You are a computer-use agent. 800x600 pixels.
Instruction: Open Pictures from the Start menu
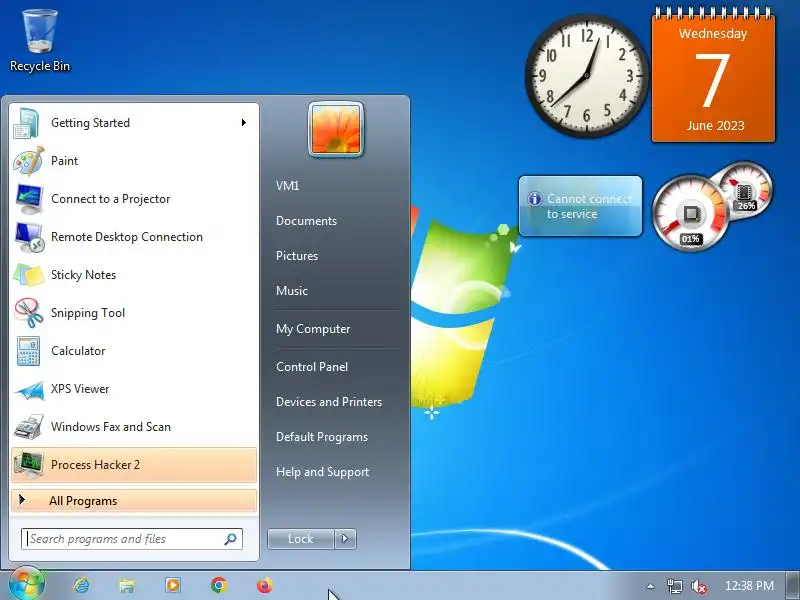point(297,256)
